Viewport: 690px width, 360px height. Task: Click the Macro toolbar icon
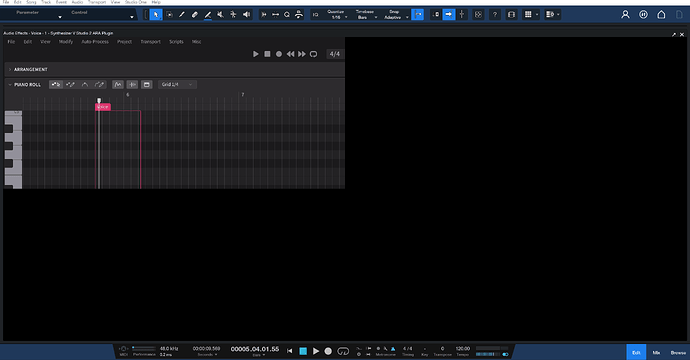(x=299, y=15)
